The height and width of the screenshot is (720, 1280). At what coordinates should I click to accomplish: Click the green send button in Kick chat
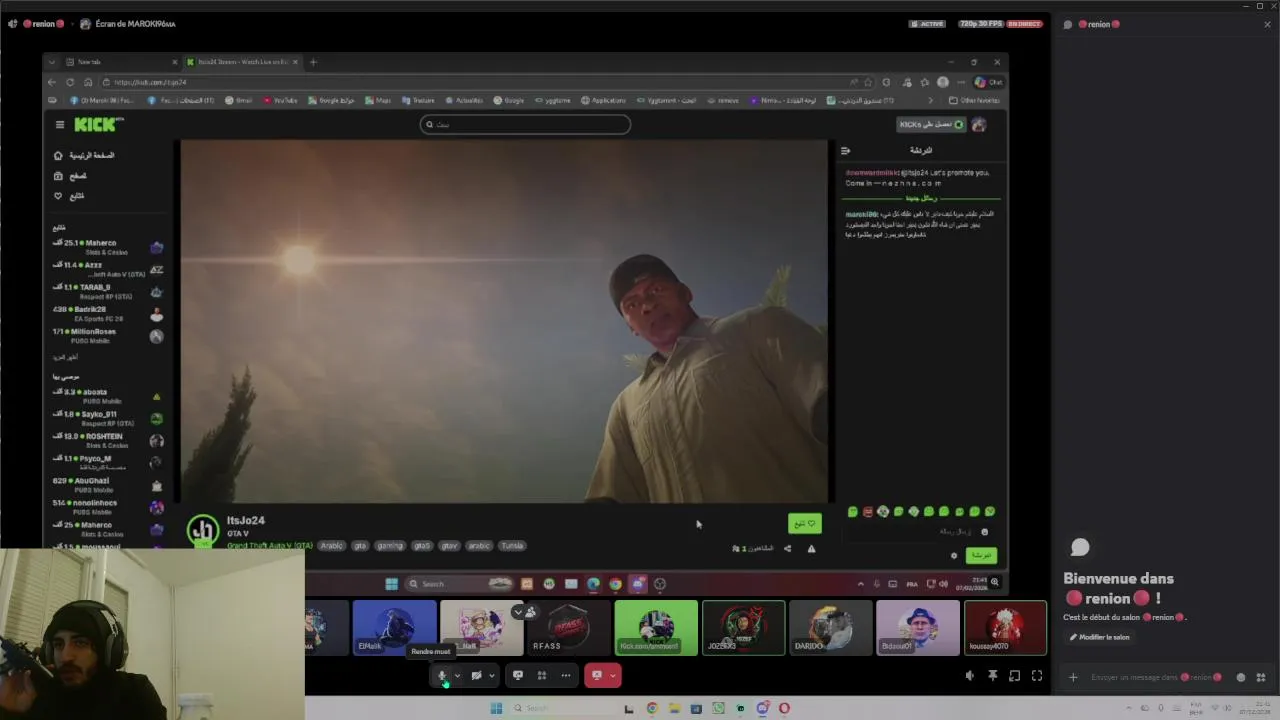tap(981, 555)
